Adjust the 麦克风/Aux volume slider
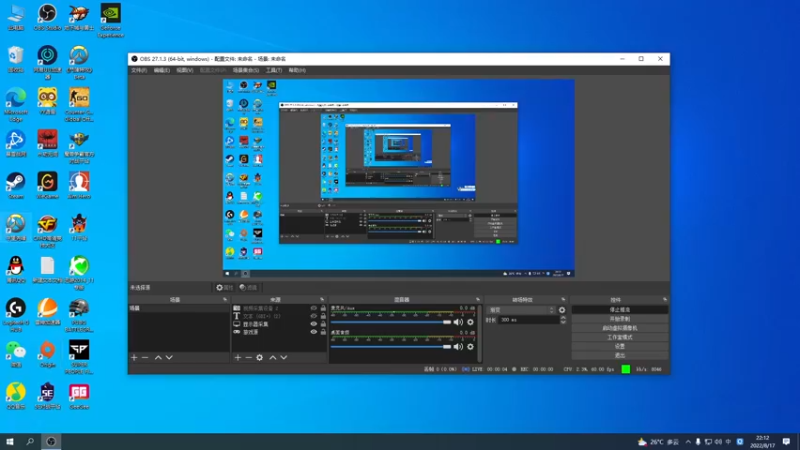 coord(391,322)
